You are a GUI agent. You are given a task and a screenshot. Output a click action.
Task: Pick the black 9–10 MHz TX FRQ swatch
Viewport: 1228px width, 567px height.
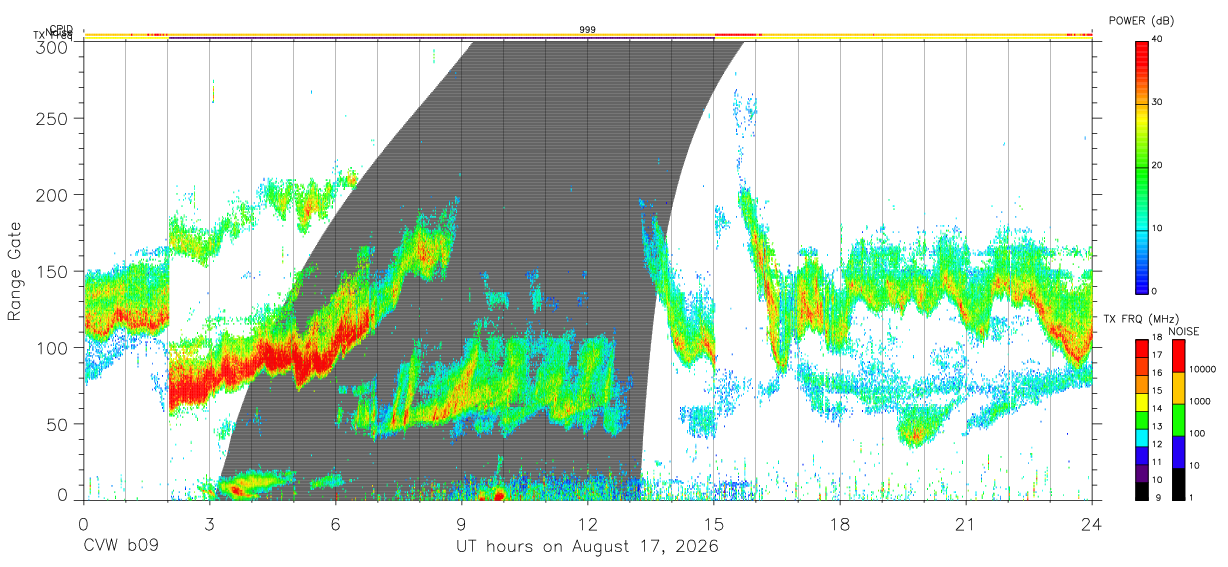(1141, 489)
